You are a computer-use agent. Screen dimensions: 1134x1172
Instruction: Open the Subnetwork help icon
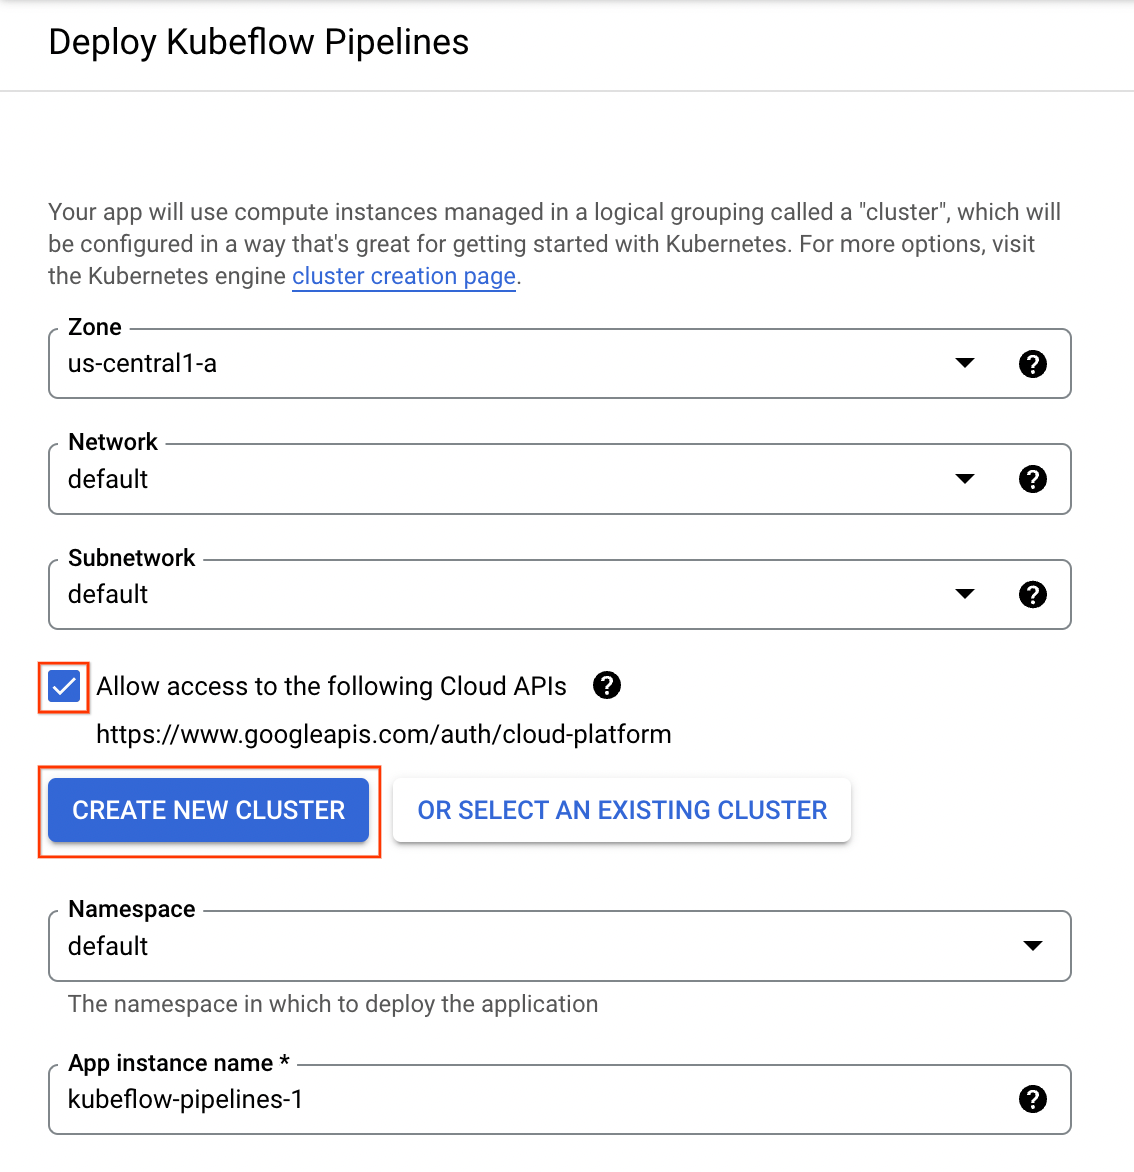pos(1033,594)
